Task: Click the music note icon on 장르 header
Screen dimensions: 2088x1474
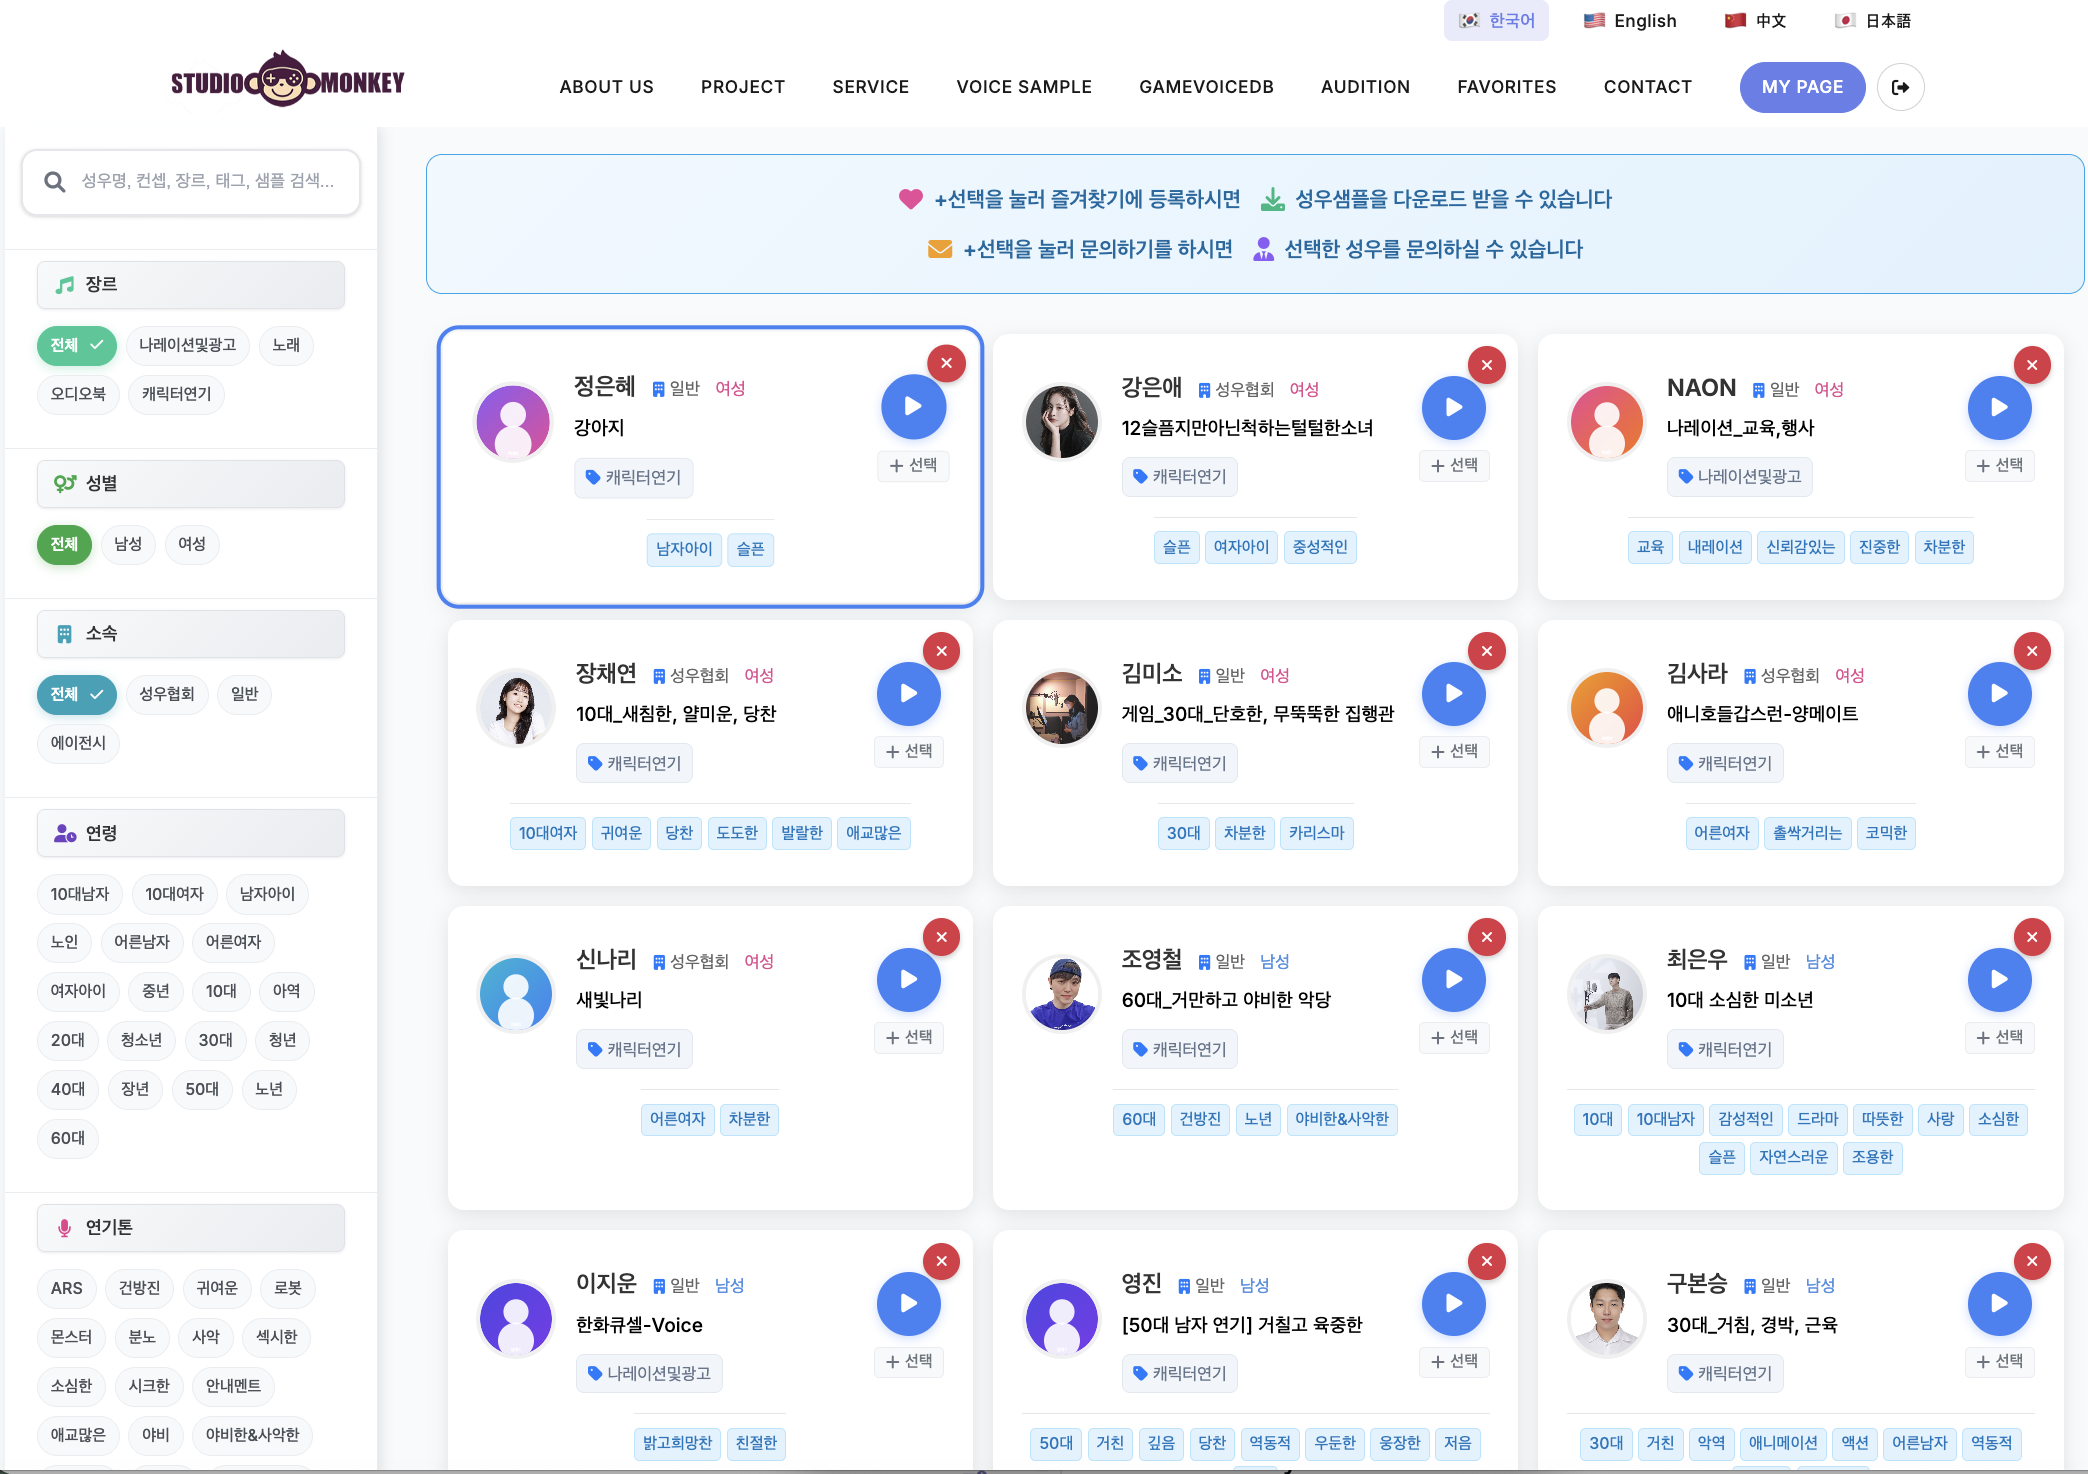Action: tap(65, 284)
